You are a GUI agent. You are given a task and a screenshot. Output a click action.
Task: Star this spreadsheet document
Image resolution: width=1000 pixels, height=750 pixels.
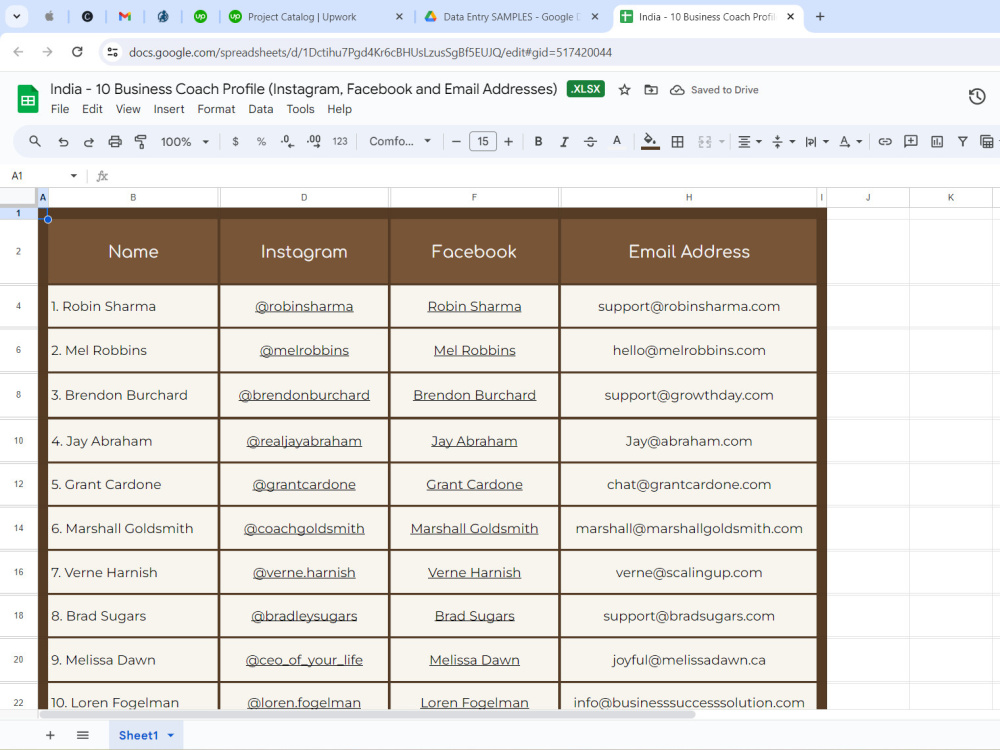coord(624,90)
